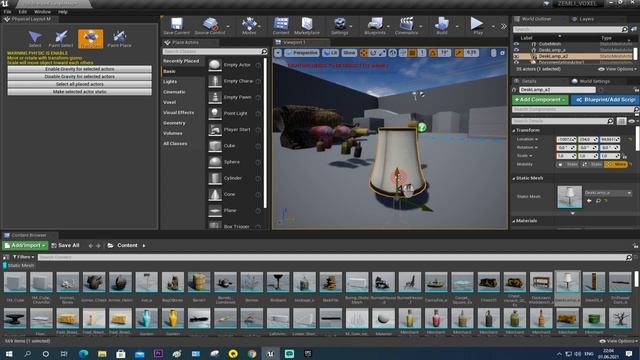Toggle visibility eye for CubeMesh actor
Viewport: 640px width, 360px height.
point(516,44)
